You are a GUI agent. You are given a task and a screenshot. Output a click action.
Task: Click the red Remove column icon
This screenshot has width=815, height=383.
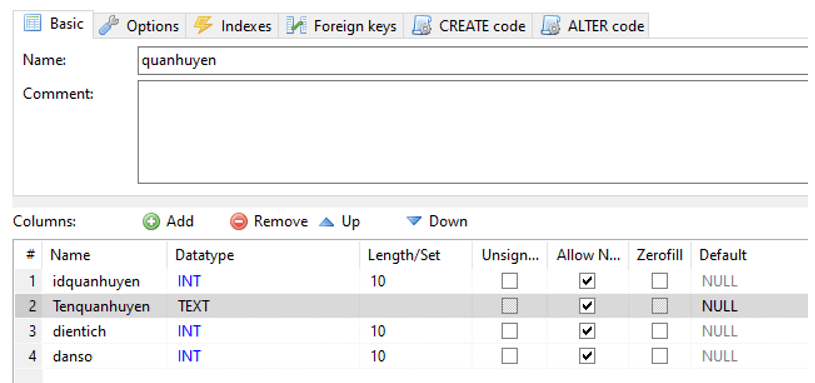239,222
